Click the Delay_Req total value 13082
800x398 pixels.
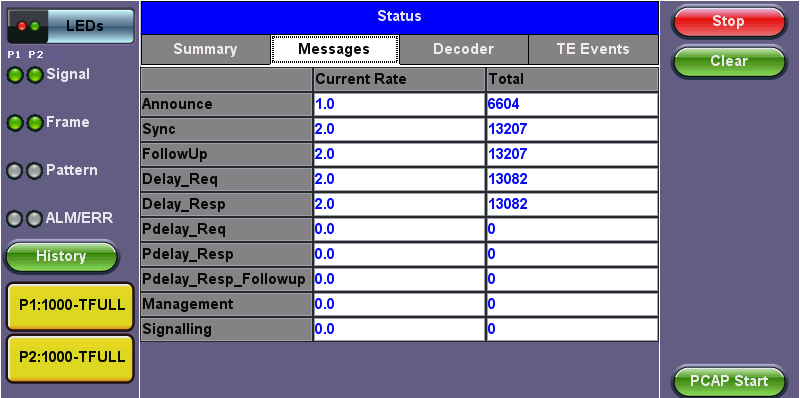572,180
